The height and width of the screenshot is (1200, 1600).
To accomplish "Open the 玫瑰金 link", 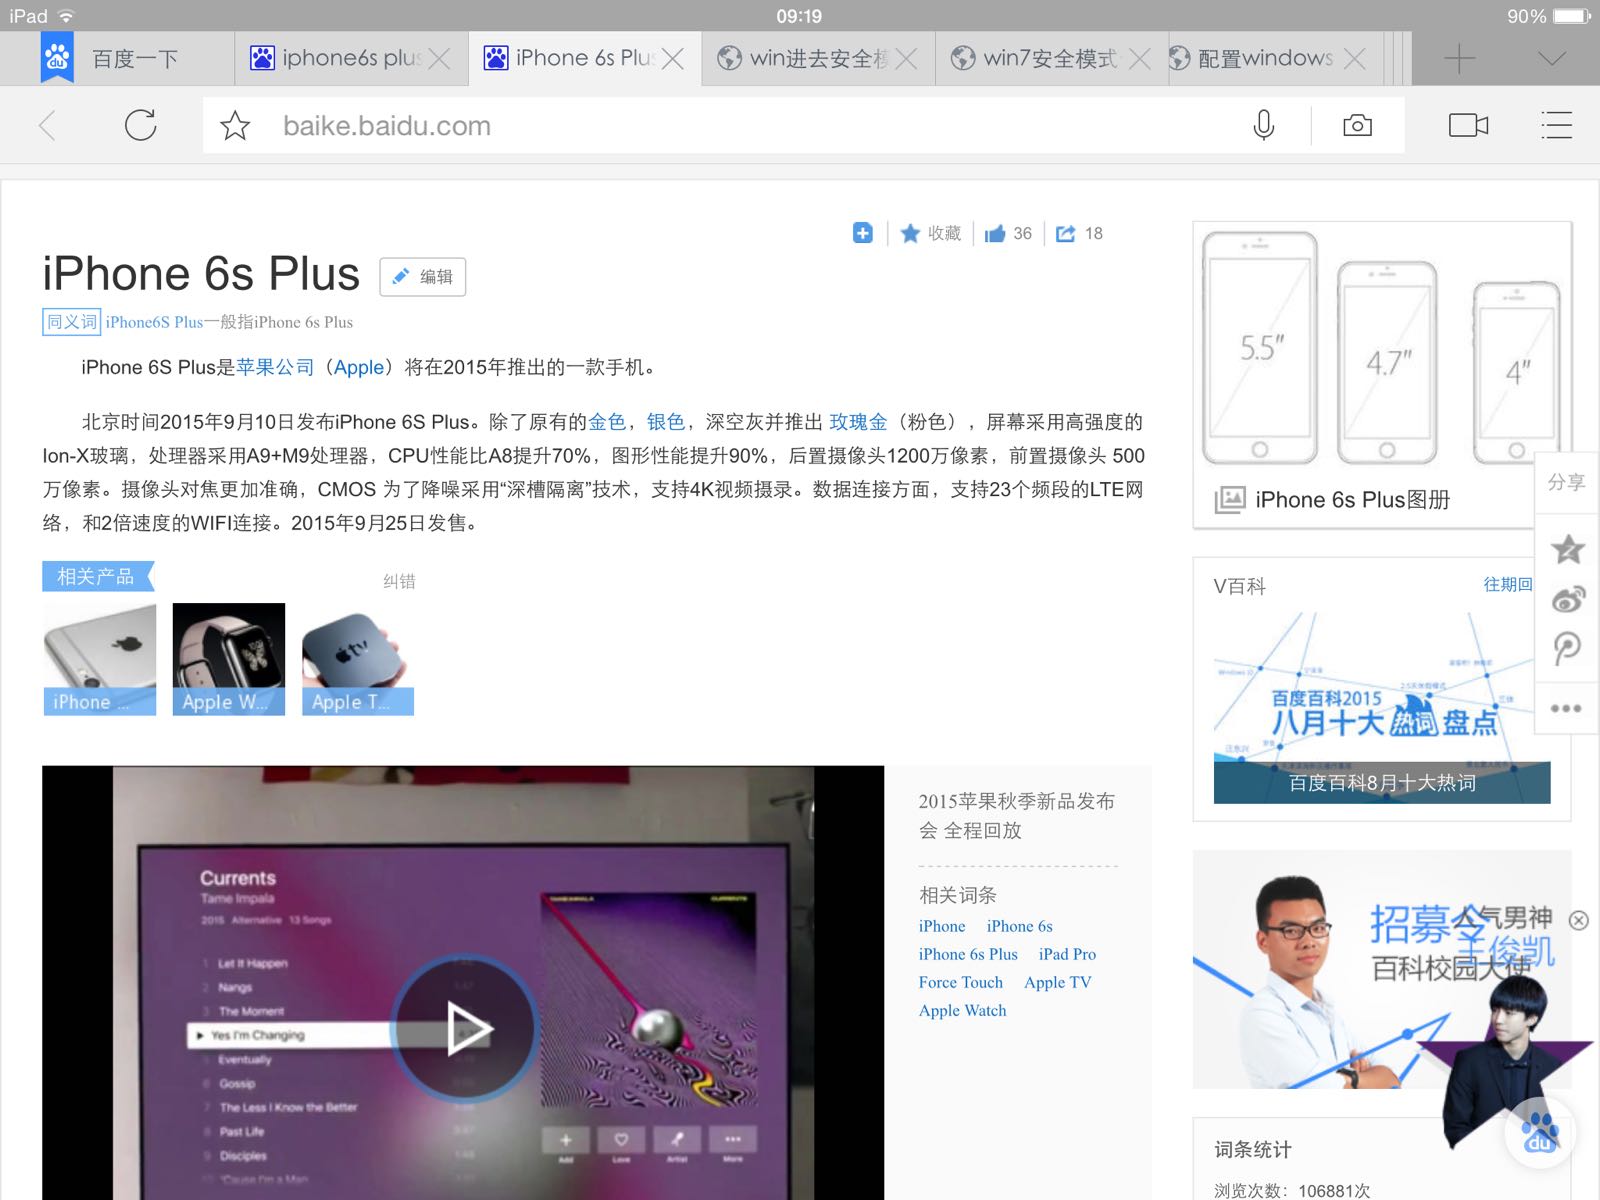I will coord(858,422).
